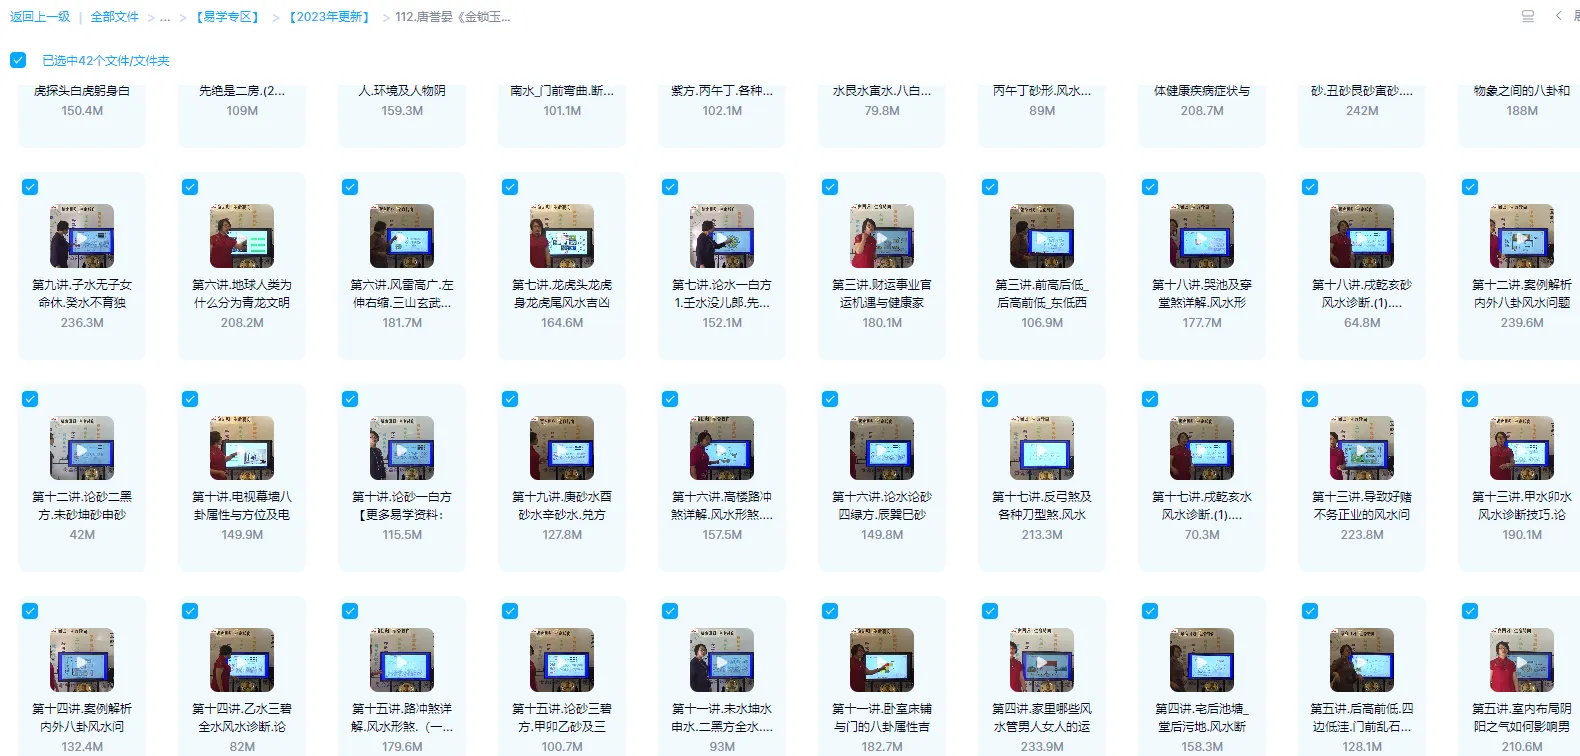Open 全部文件 breadcrumb
This screenshot has width=1580, height=756.
click(115, 17)
